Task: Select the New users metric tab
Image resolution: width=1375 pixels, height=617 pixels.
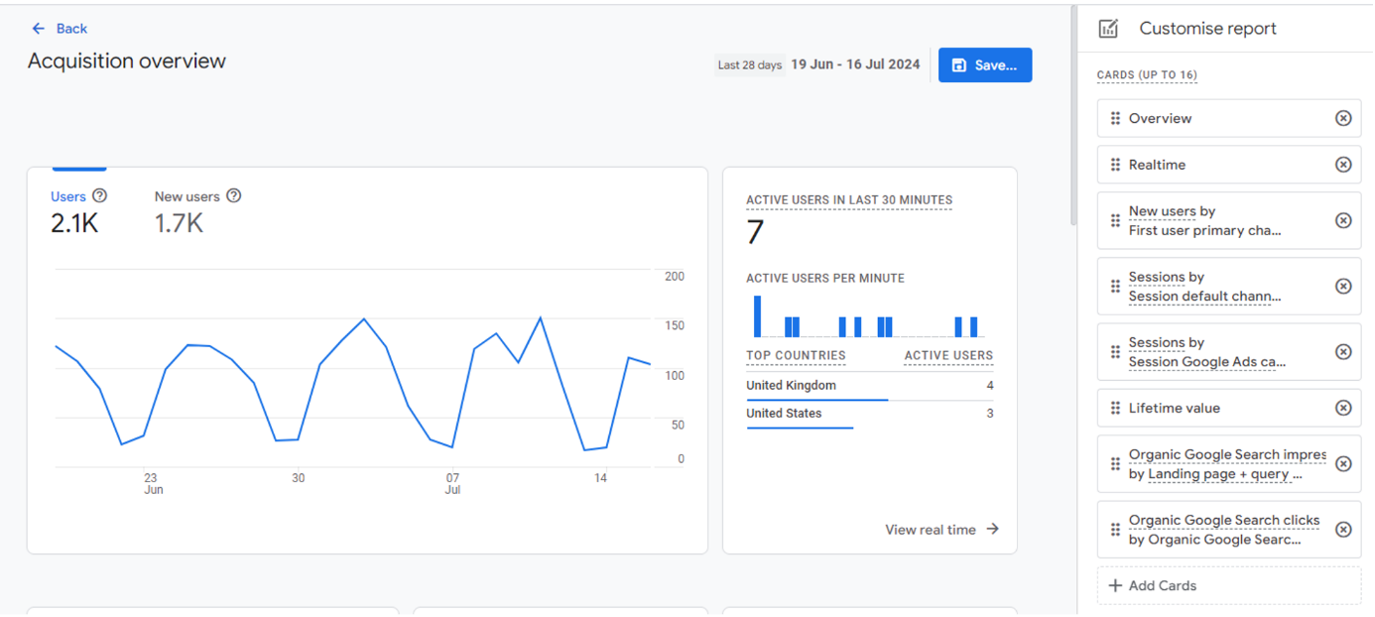Action: [197, 212]
